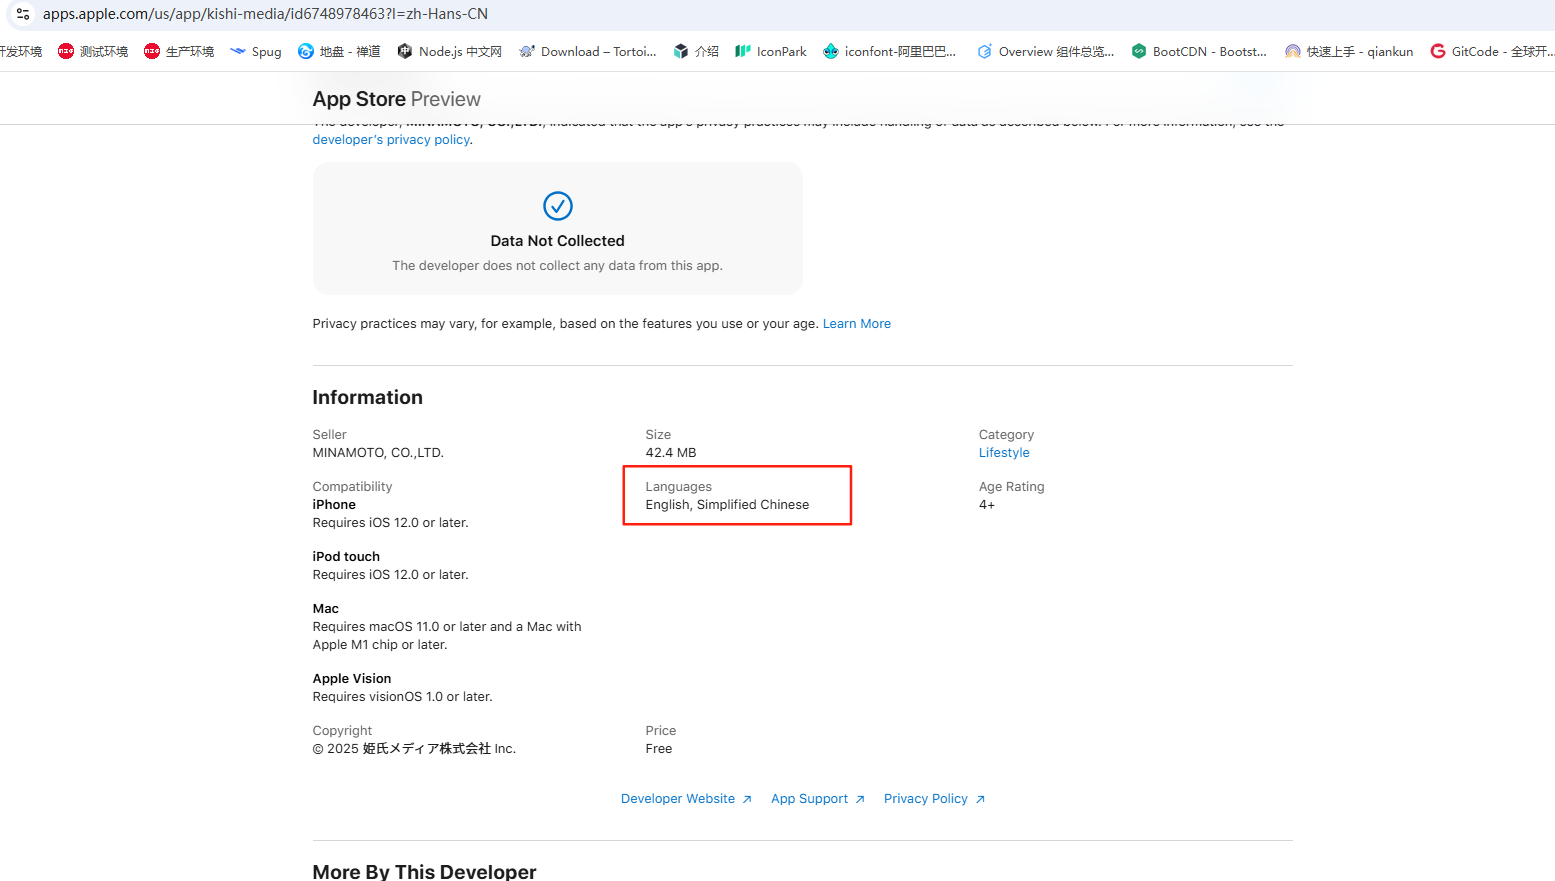Select the copyright text 姫氏メディア株式会社 Inc.

click(x=439, y=749)
